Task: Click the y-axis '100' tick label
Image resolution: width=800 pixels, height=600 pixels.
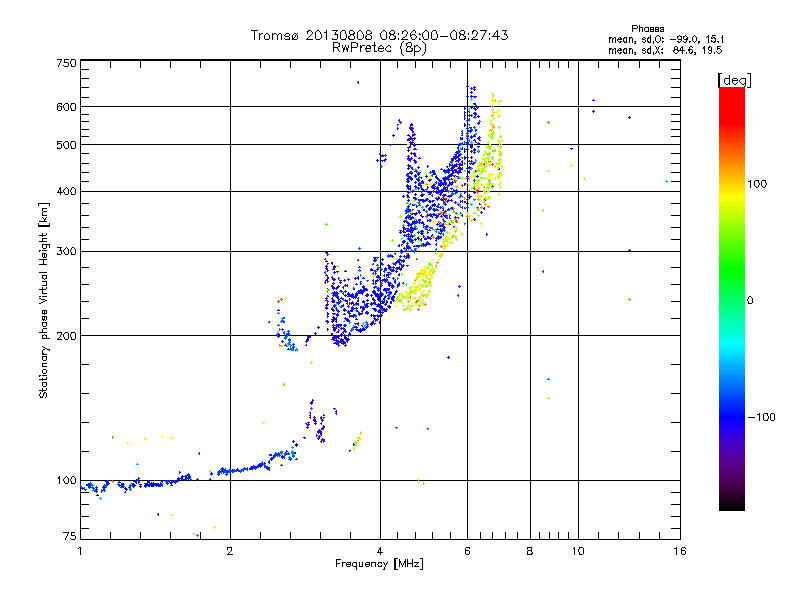Action: (66, 481)
